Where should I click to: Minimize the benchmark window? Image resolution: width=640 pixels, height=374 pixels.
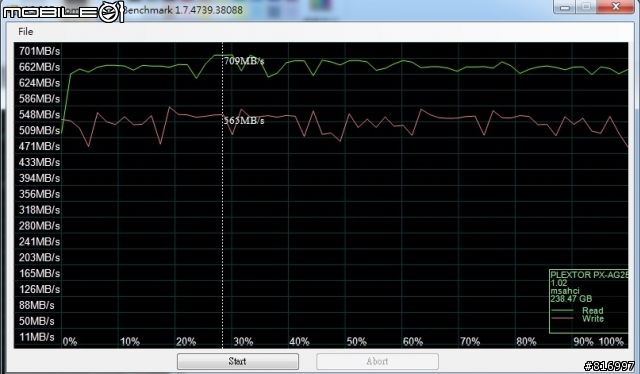click(565, 7)
